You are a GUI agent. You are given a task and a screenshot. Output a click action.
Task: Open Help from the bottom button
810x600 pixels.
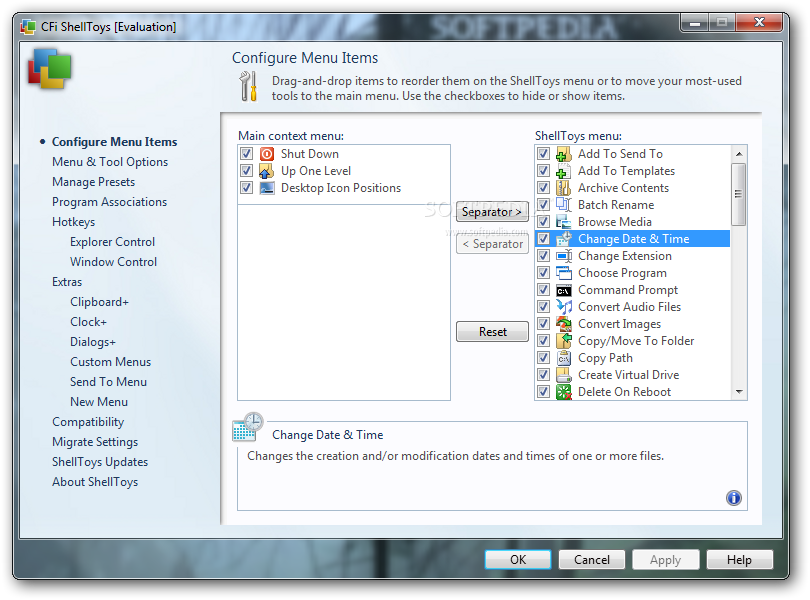[x=739, y=560]
